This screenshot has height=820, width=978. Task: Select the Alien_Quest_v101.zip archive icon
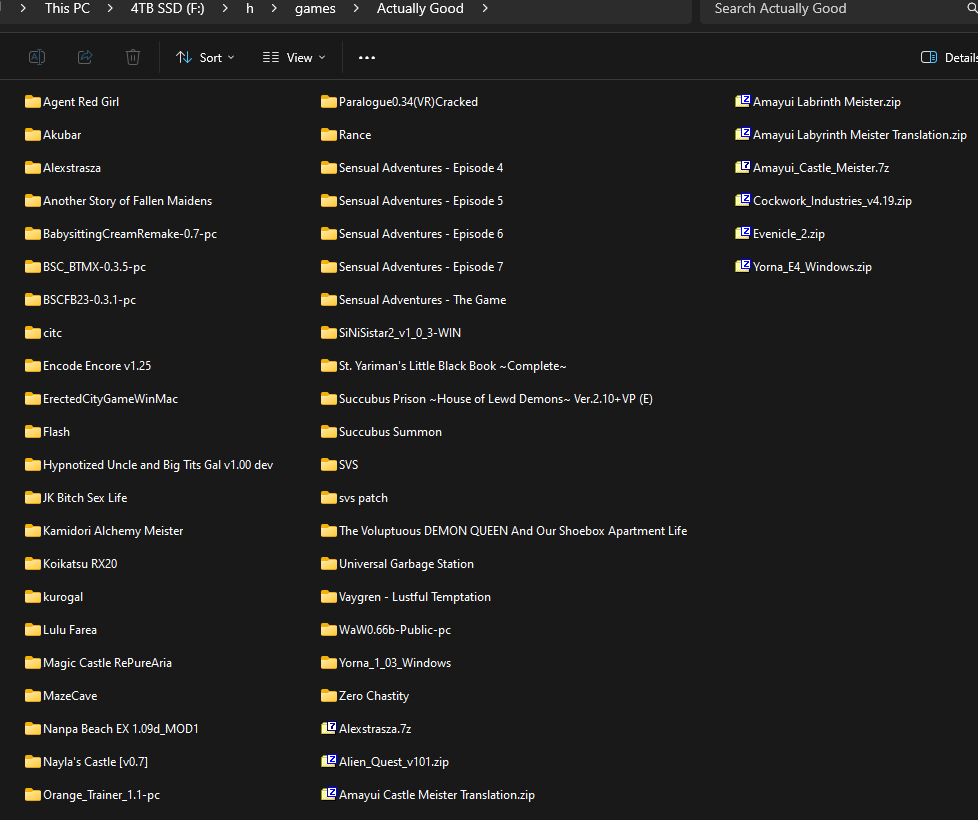329,761
